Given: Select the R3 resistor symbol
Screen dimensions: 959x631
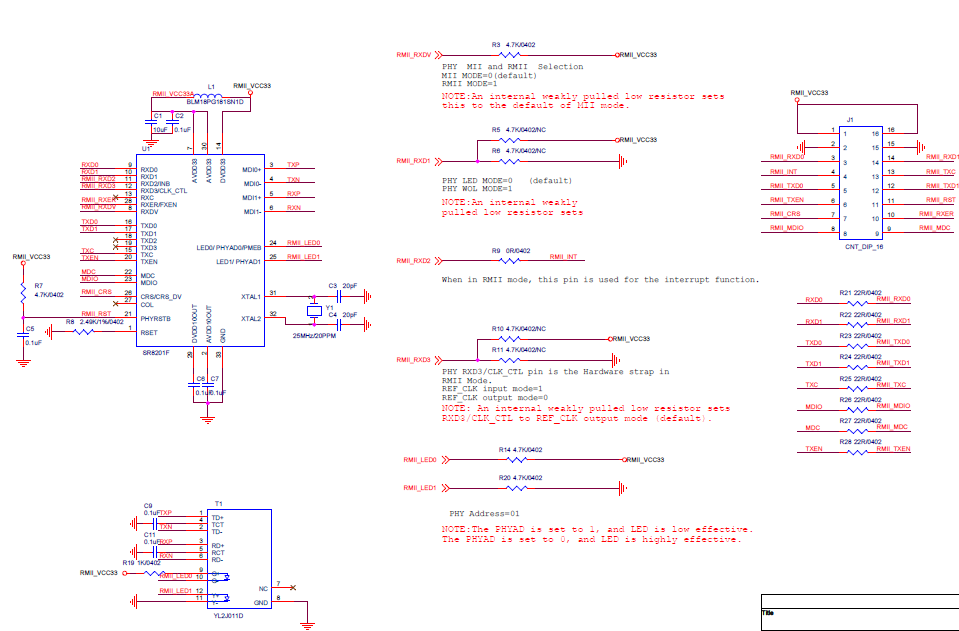Looking at the screenshot, I should pos(510,55).
